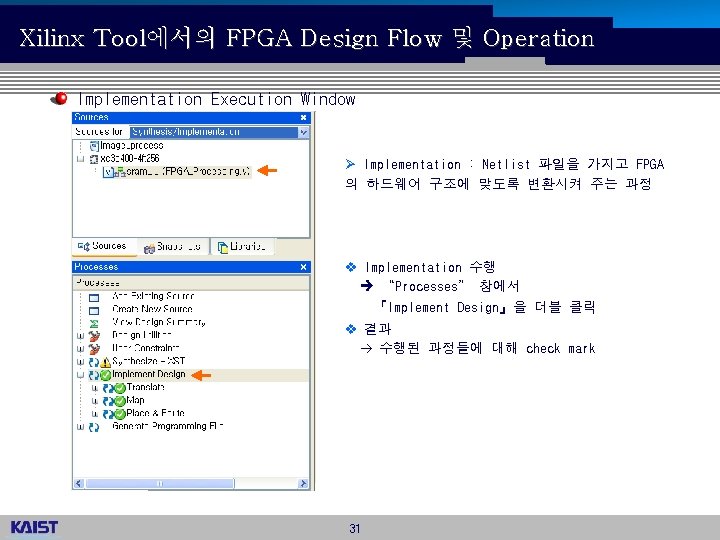Select the Place & Route process text

point(156,413)
